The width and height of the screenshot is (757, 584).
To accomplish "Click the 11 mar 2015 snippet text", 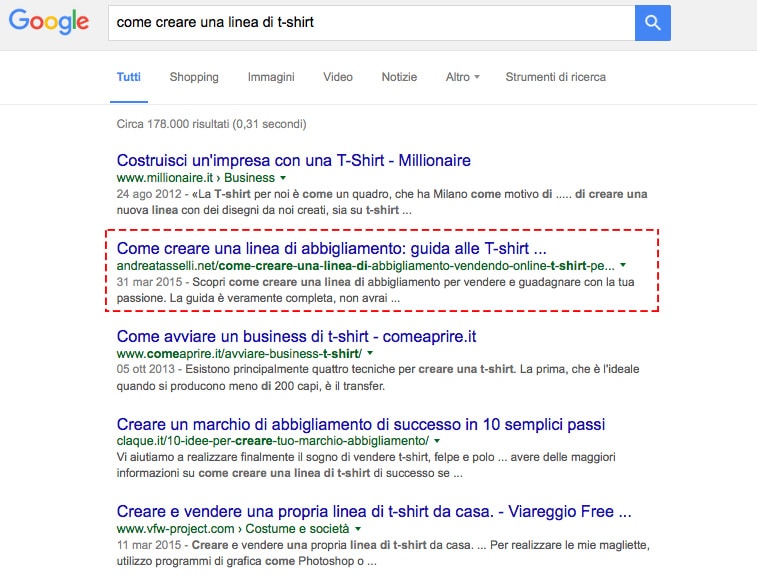I will pyautogui.click(x=383, y=553).
